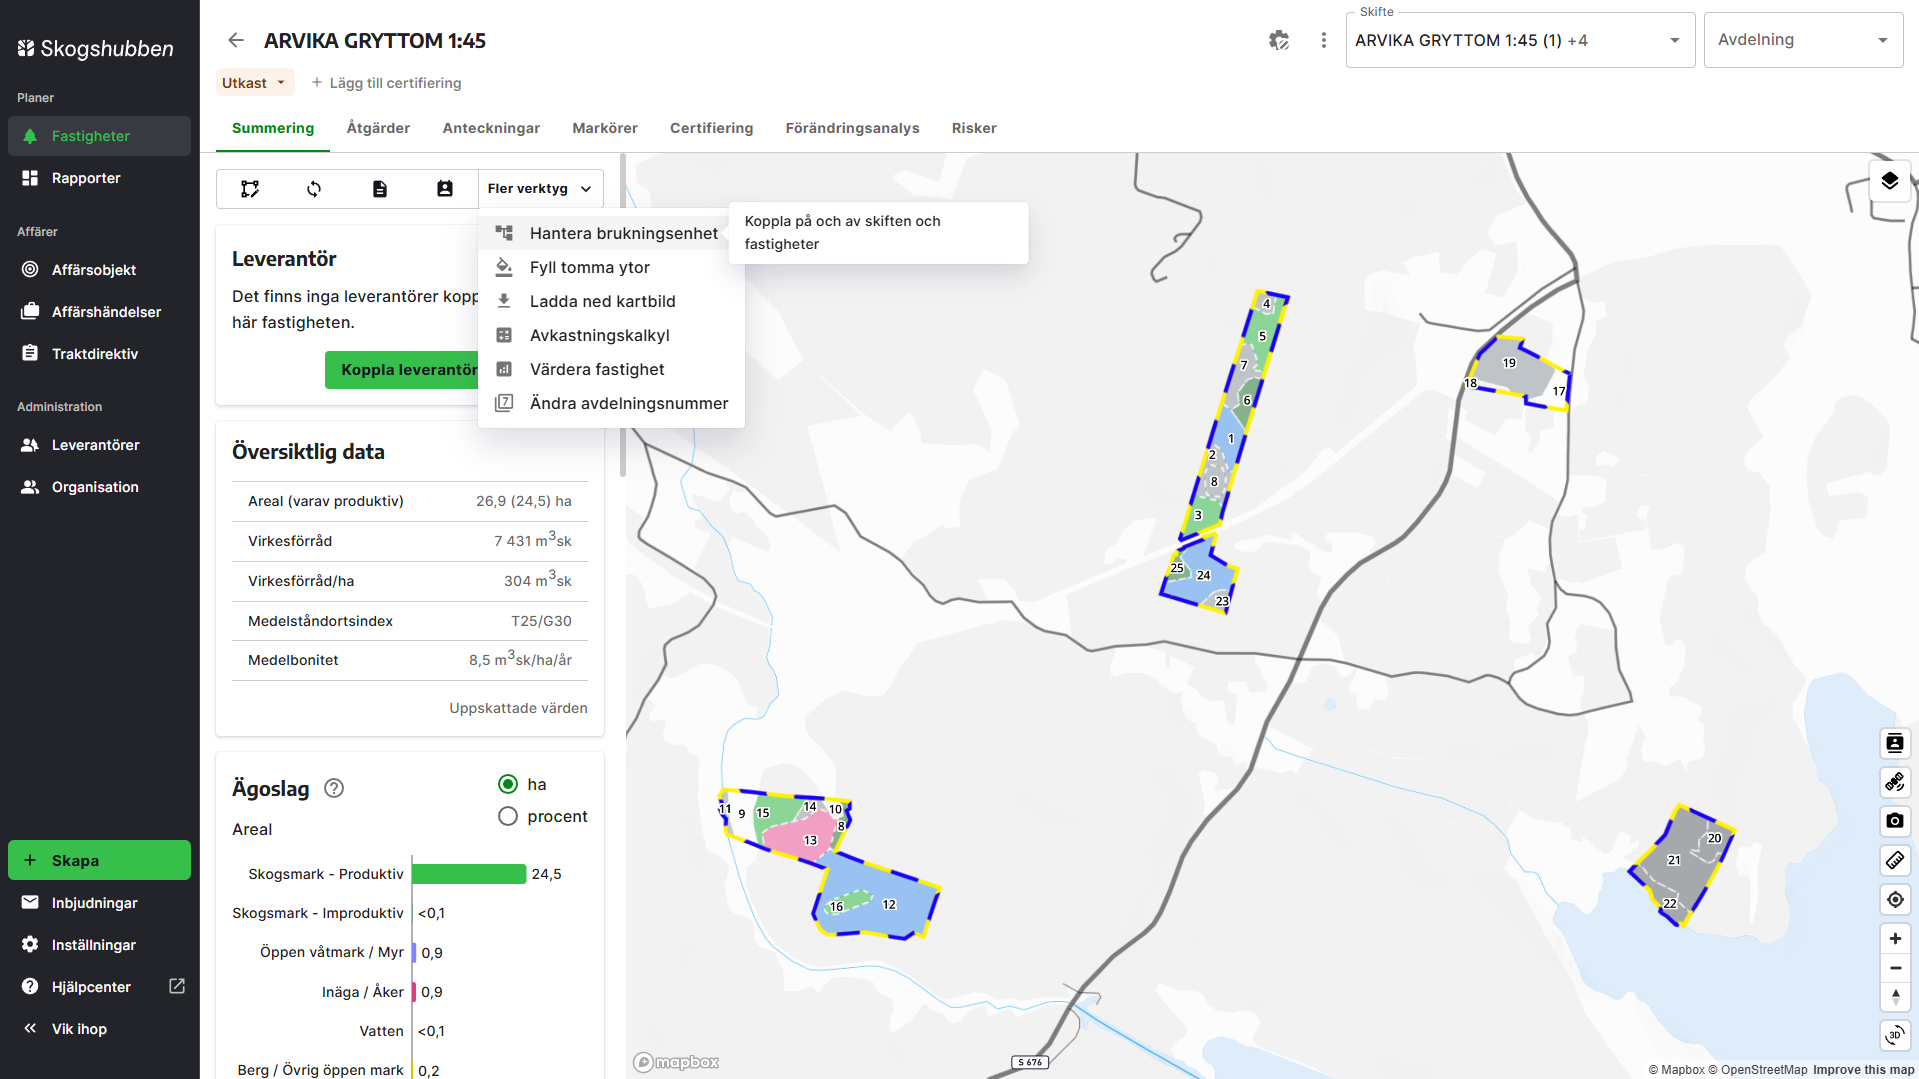This screenshot has width=1919, height=1079.
Task: Choose Ändra avdelningsnummer from menu
Action: coord(611,403)
